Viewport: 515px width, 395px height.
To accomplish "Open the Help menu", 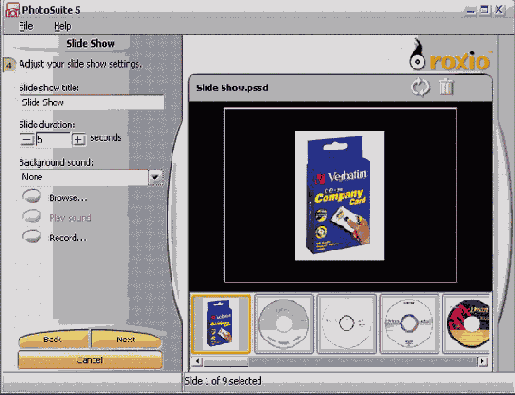I will coord(63,26).
